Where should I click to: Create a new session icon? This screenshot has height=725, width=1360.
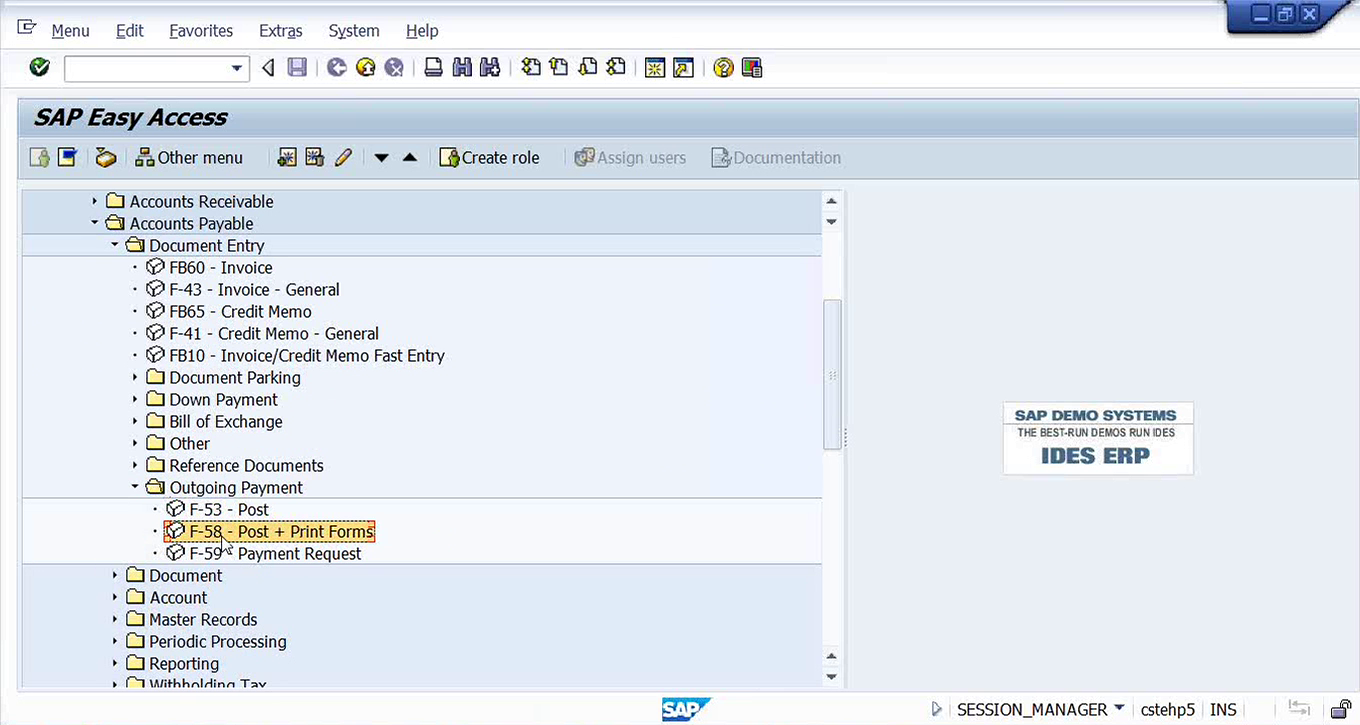655,68
